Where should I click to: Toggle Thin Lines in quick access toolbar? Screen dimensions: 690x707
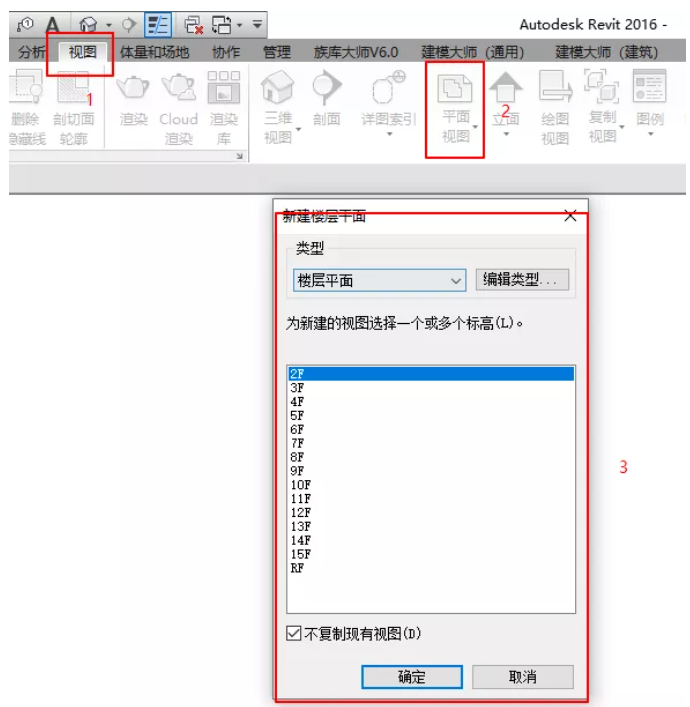158,24
